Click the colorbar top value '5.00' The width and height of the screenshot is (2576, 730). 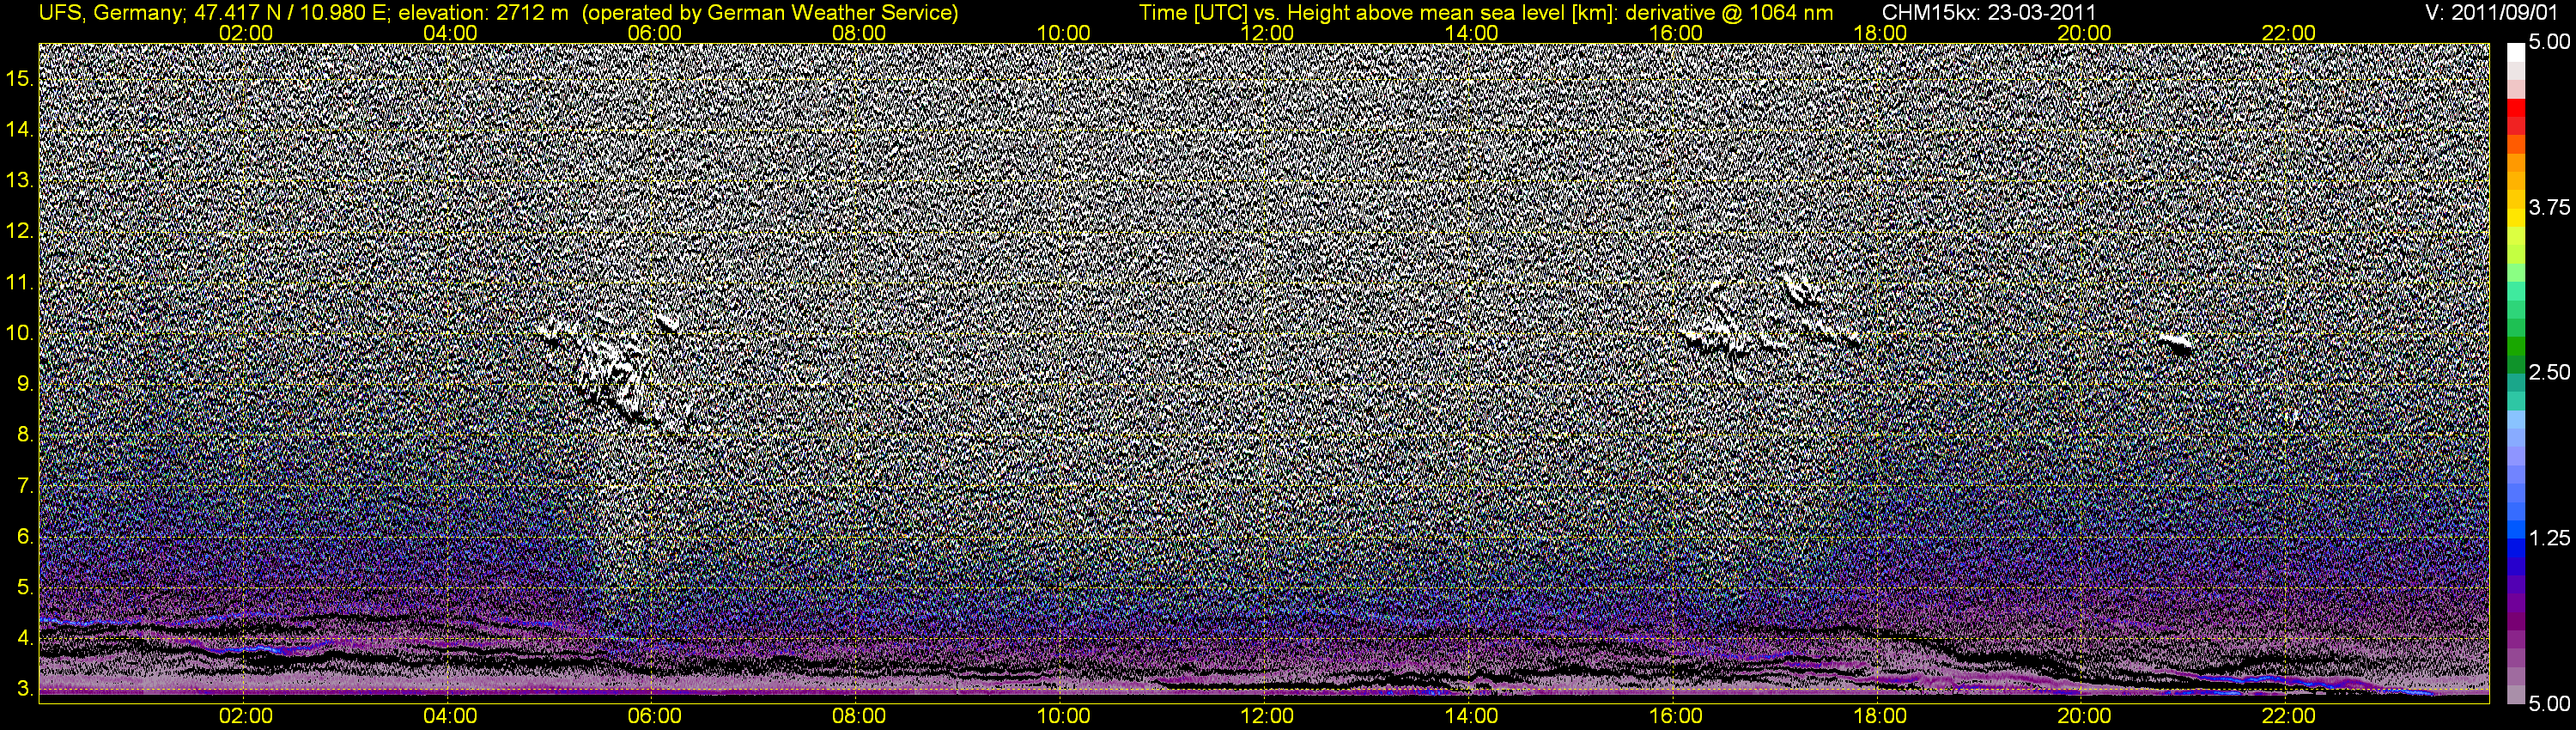click(x=2549, y=42)
